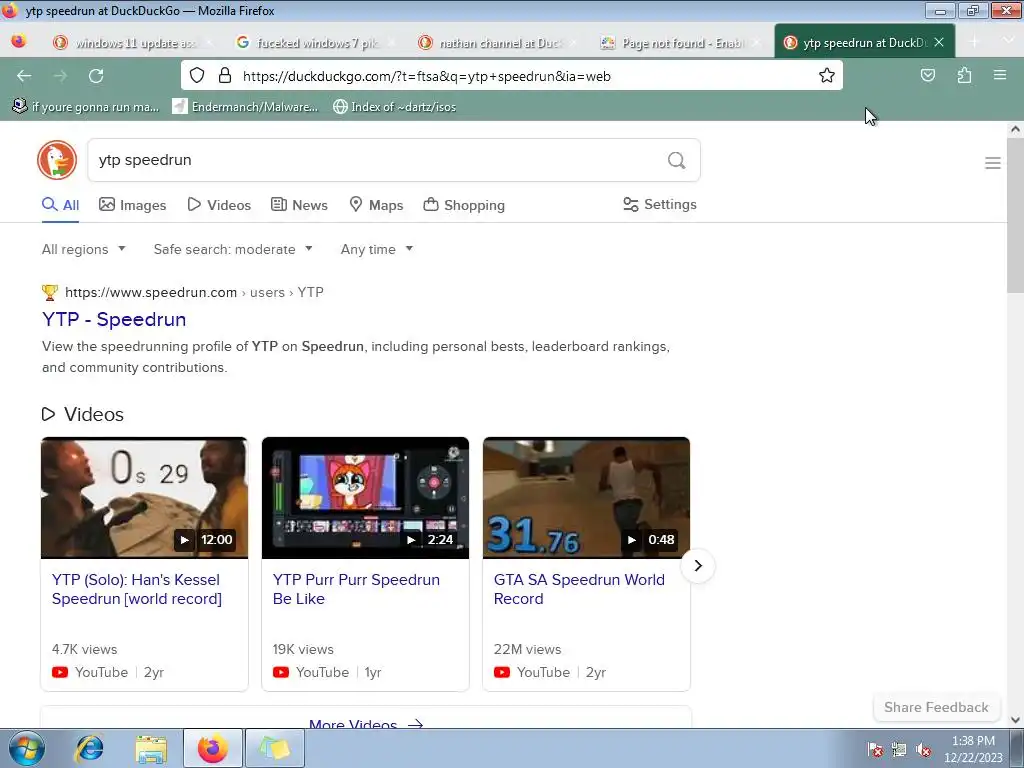
Task: Switch to the windows 11 update tab
Action: click(x=133, y=42)
